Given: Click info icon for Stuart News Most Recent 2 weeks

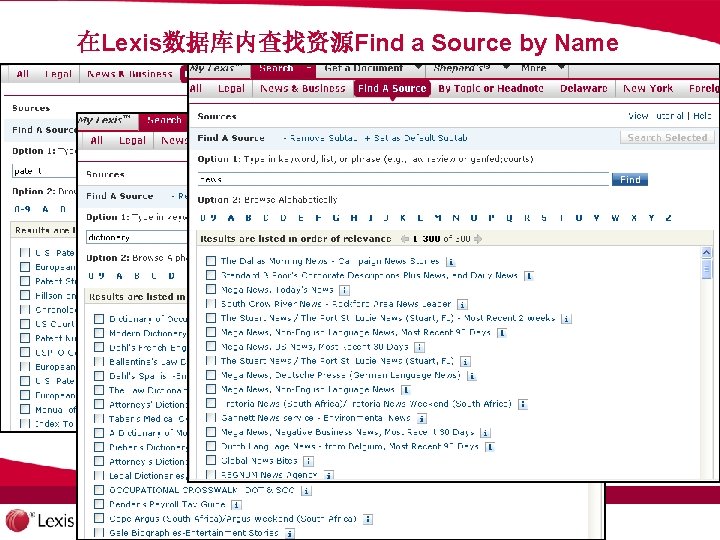Looking at the screenshot, I should [x=566, y=319].
